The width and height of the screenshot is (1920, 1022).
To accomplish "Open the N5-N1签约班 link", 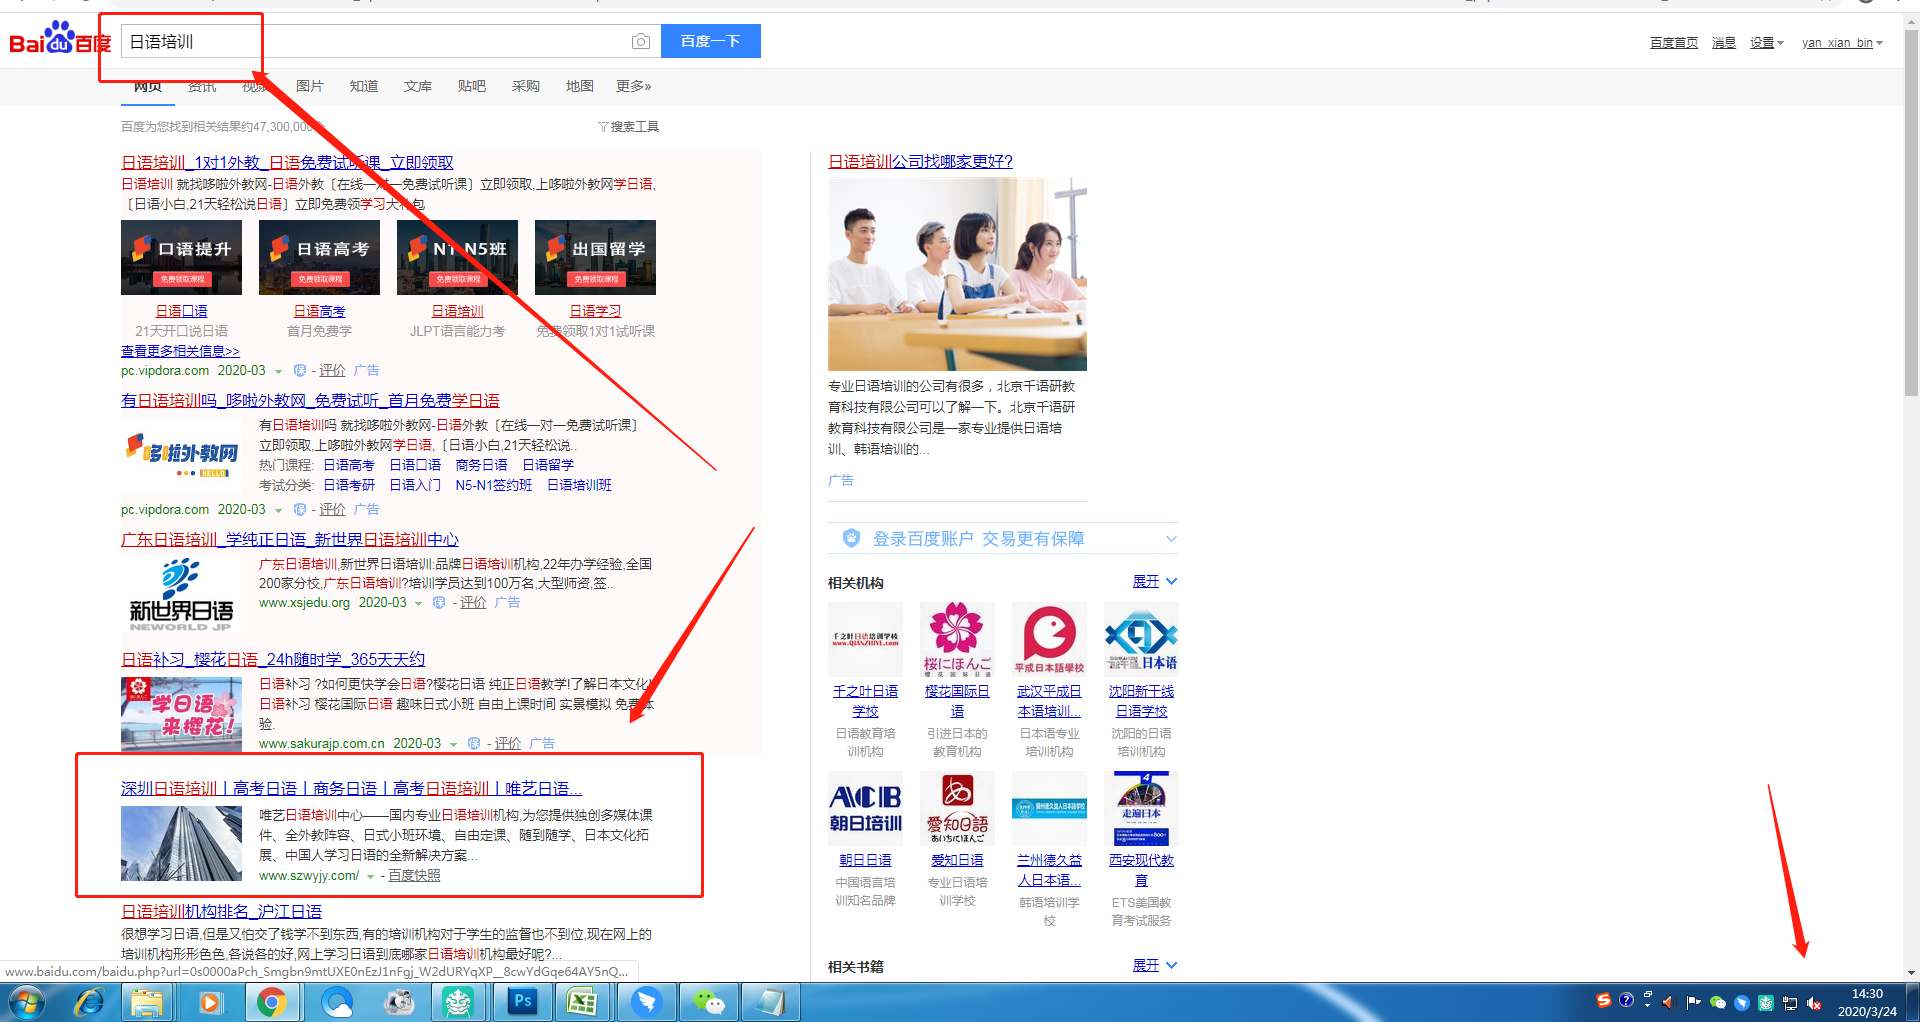I will [493, 485].
